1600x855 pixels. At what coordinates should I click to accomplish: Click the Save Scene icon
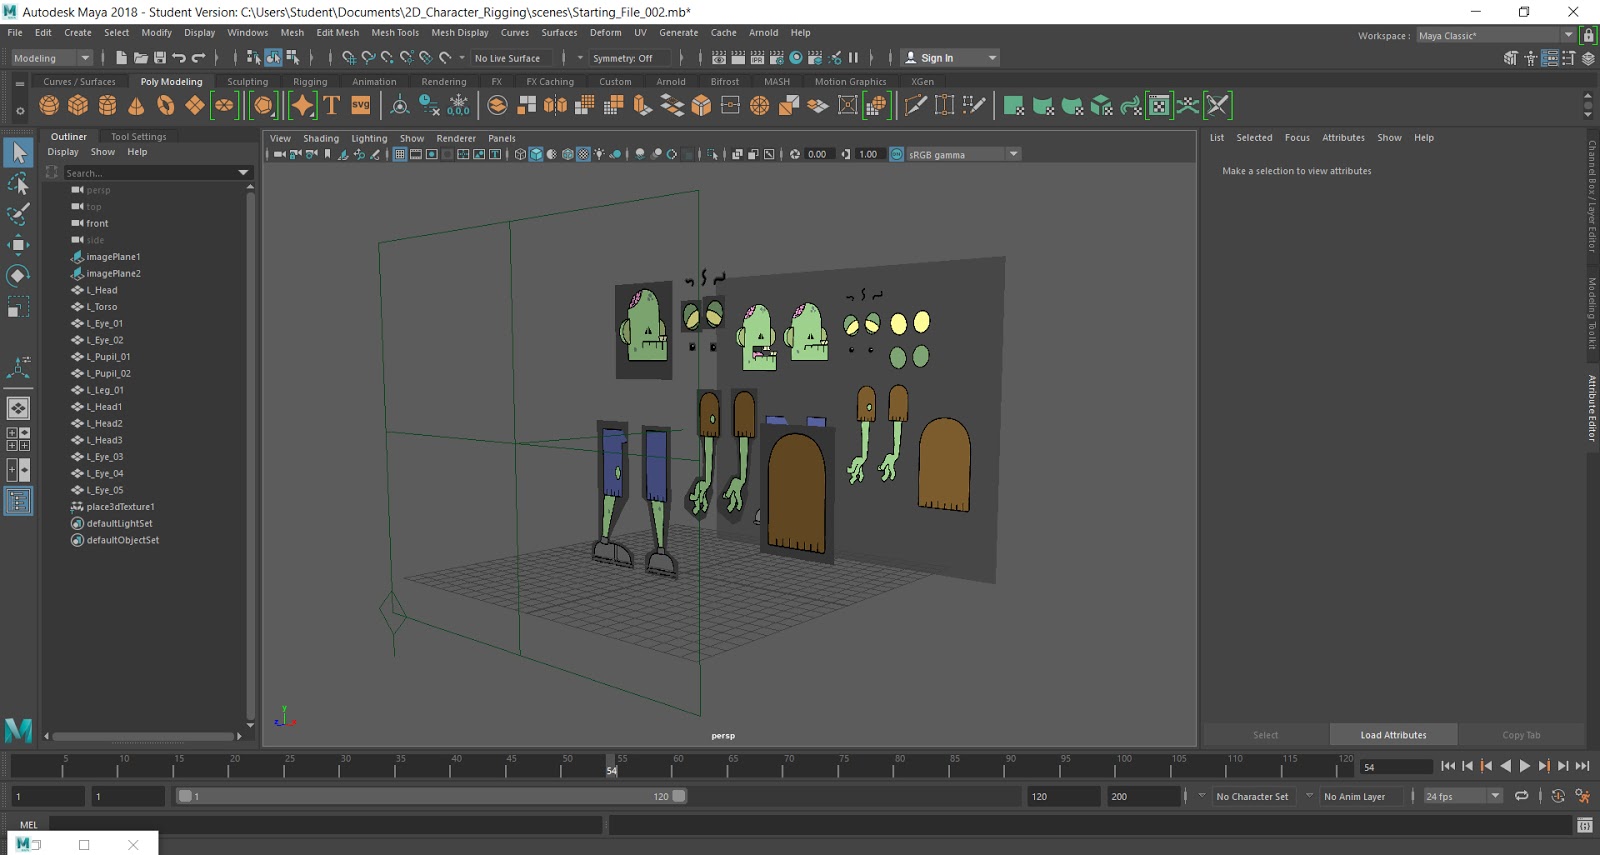pos(160,58)
